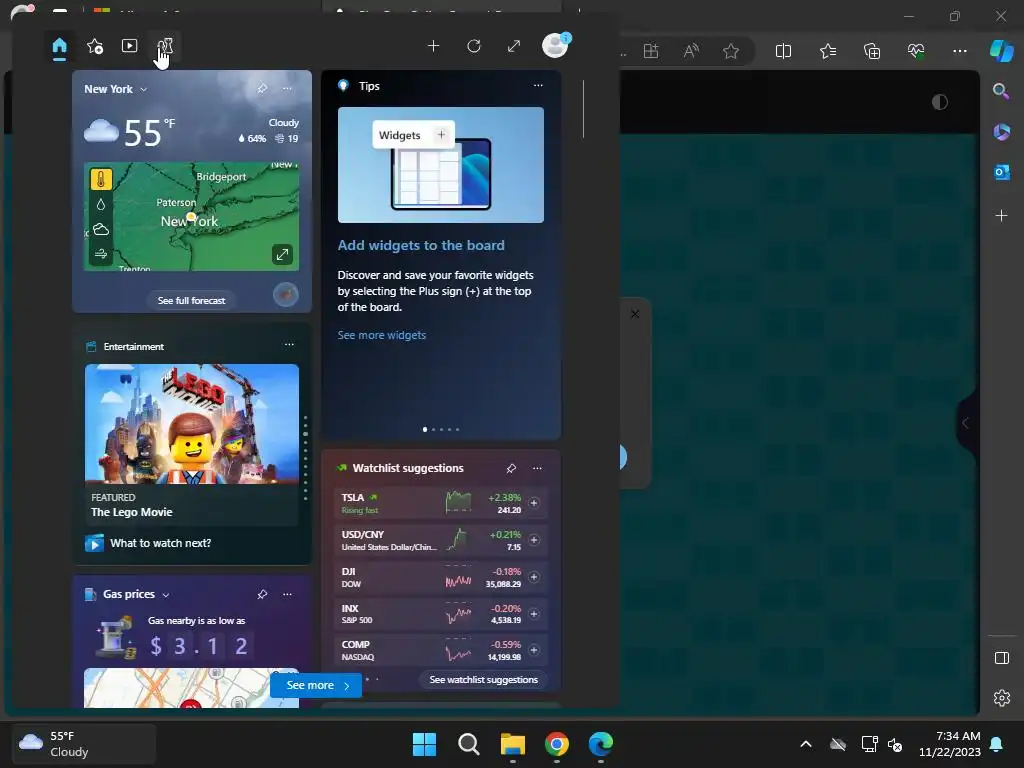Open Edge favorites list icon
1024x768 pixels.
[827, 51]
